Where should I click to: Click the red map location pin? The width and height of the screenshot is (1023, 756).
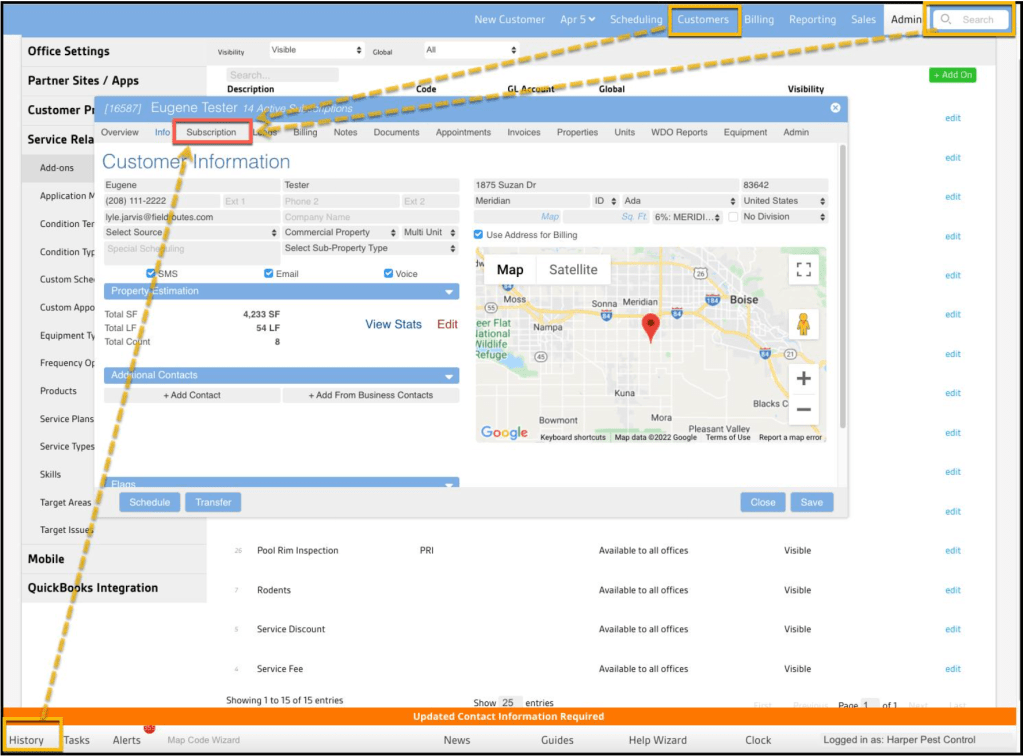tap(650, 326)
